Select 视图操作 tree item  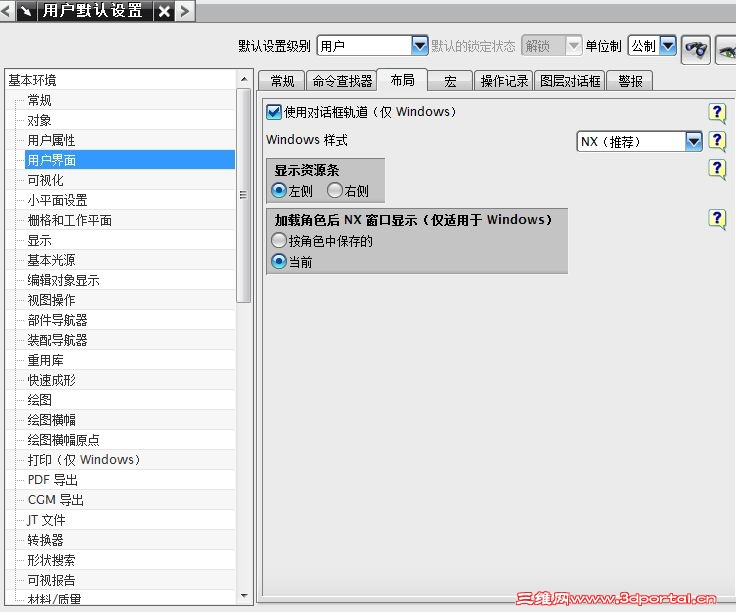pyautogui.click(x=52, y=300)
